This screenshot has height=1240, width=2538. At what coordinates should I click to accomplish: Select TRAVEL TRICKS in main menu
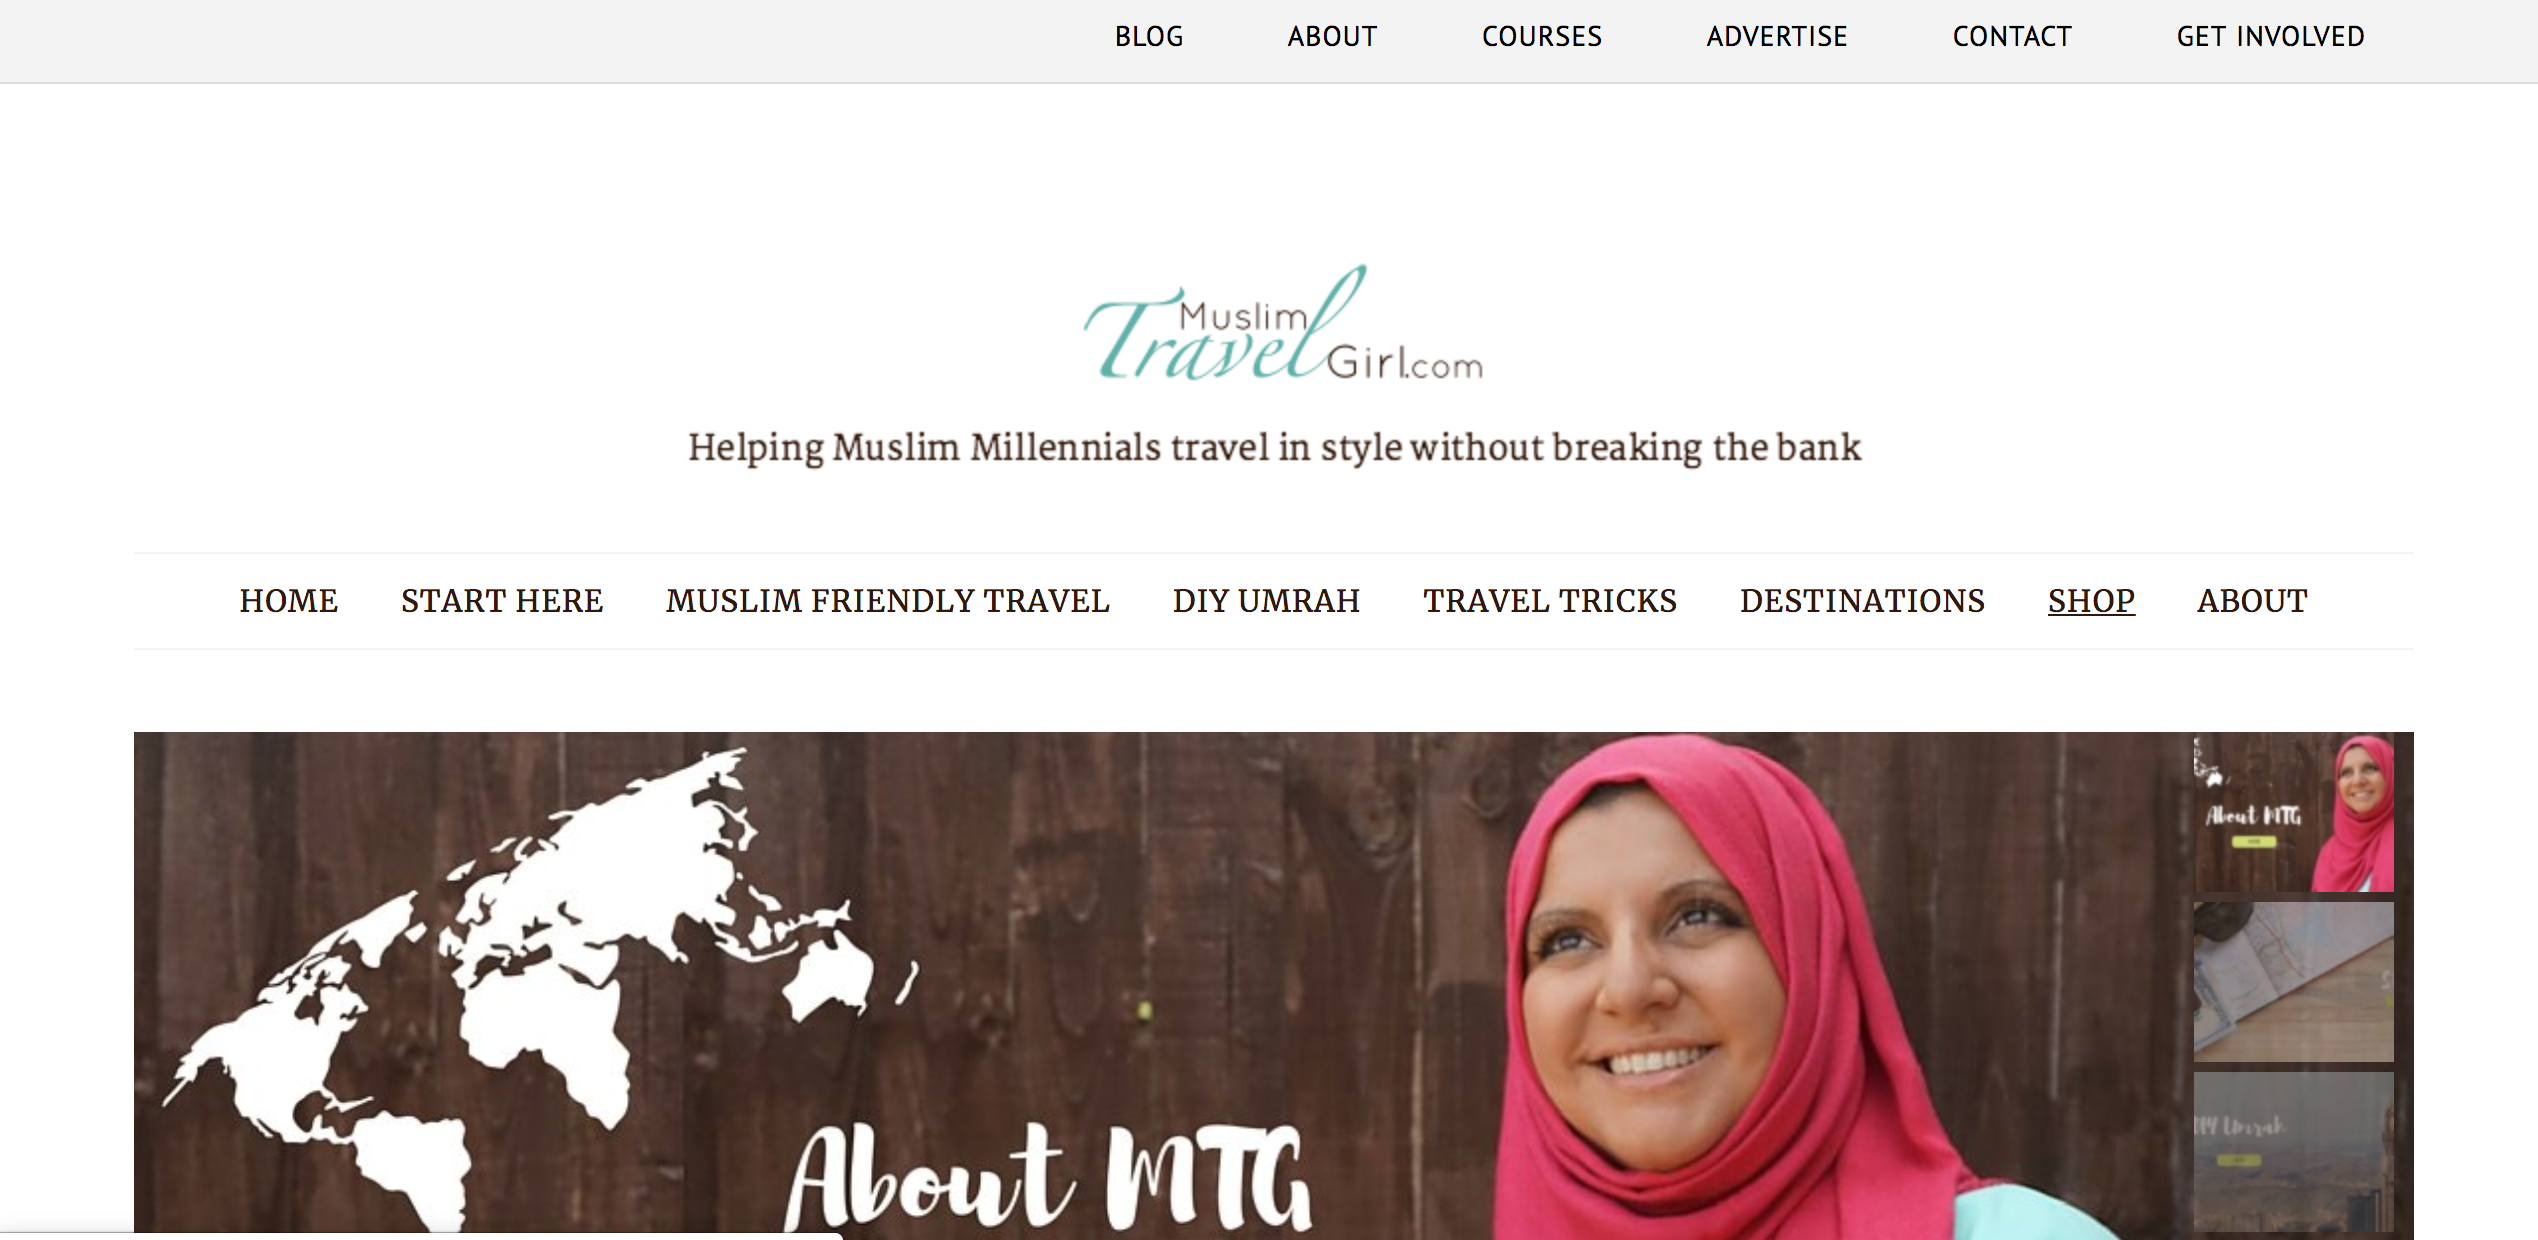[1550, 601]
